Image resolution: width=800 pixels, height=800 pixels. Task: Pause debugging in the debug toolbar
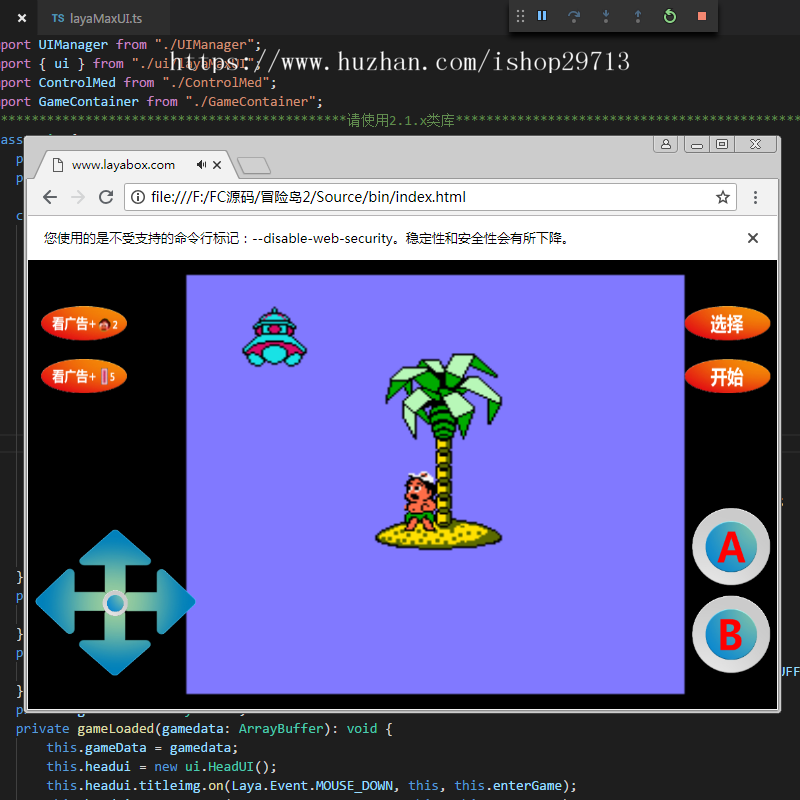pyautogui.click(x=541, y=17)
